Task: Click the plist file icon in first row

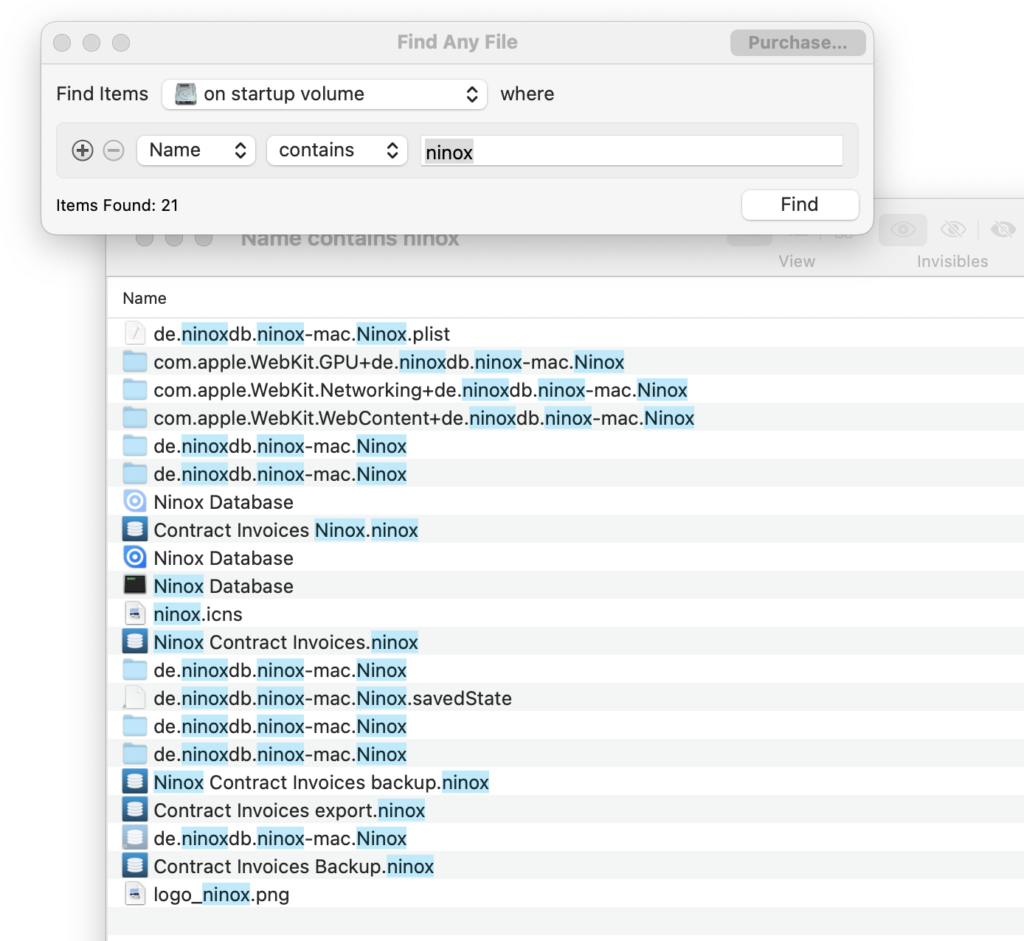Action: [x=135, y=334]
